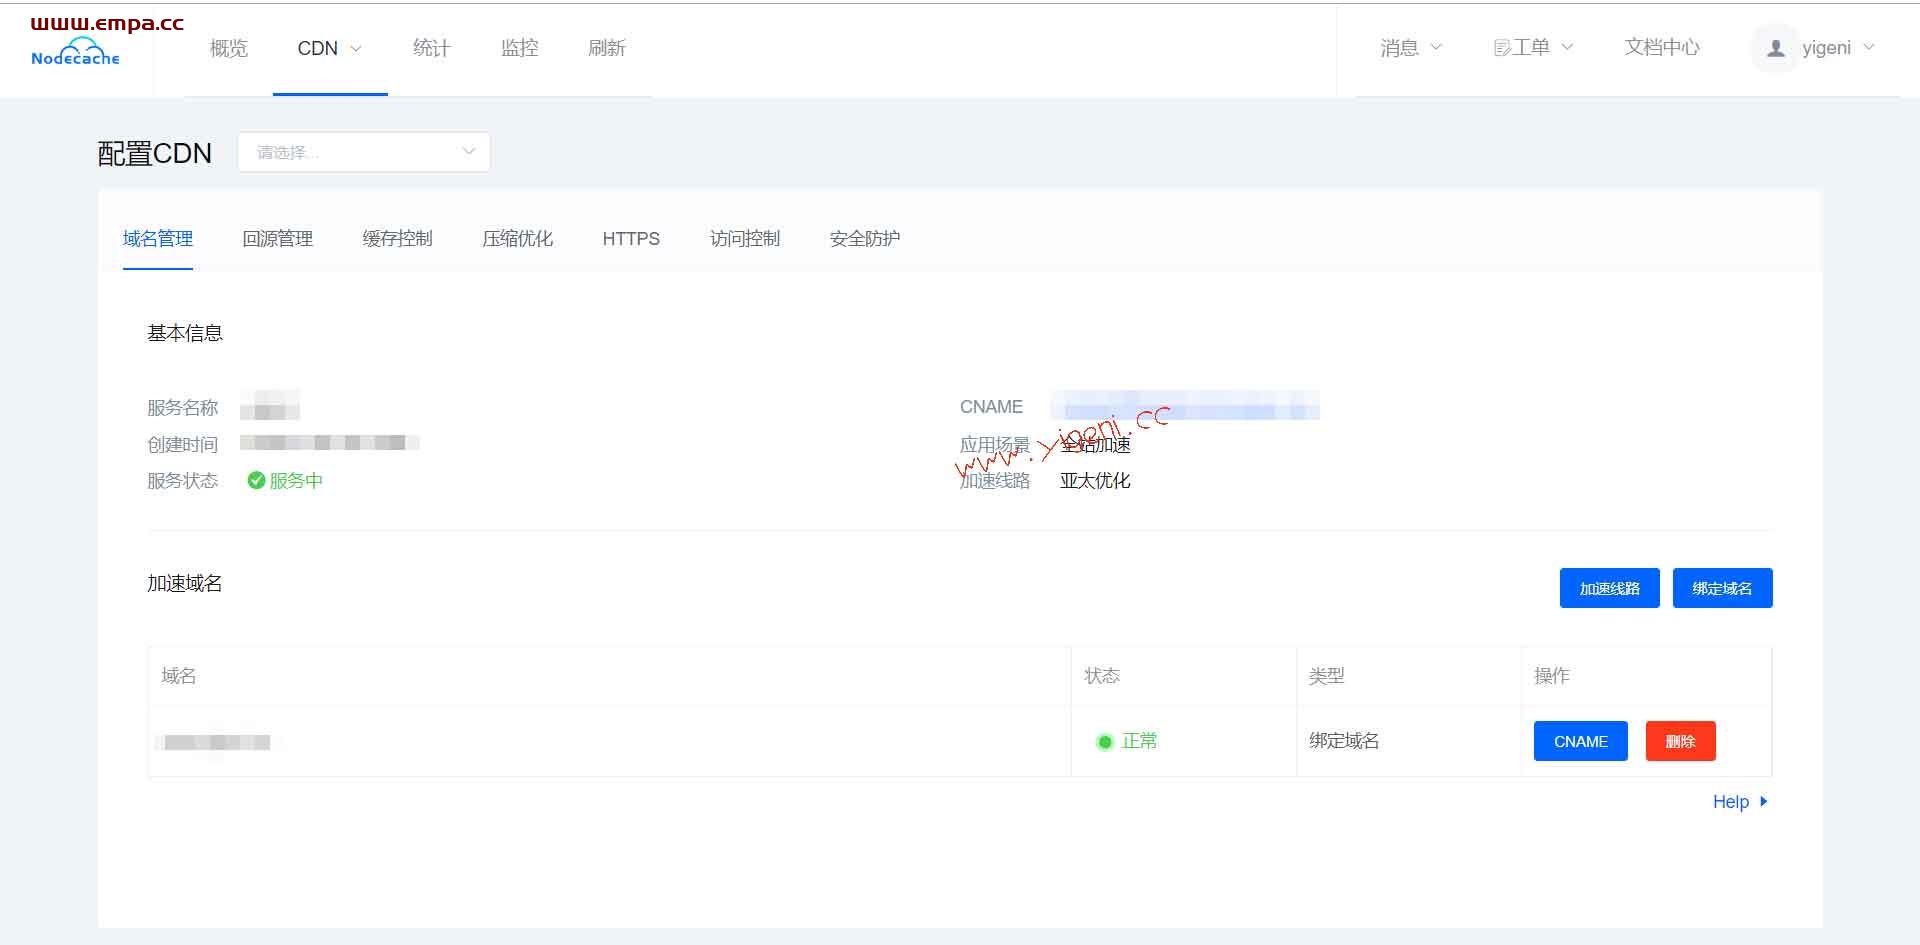Click the ticket icon beside 工单
The height and width of the screenshot is (945, 1920).
click(x=1501, y=48)
